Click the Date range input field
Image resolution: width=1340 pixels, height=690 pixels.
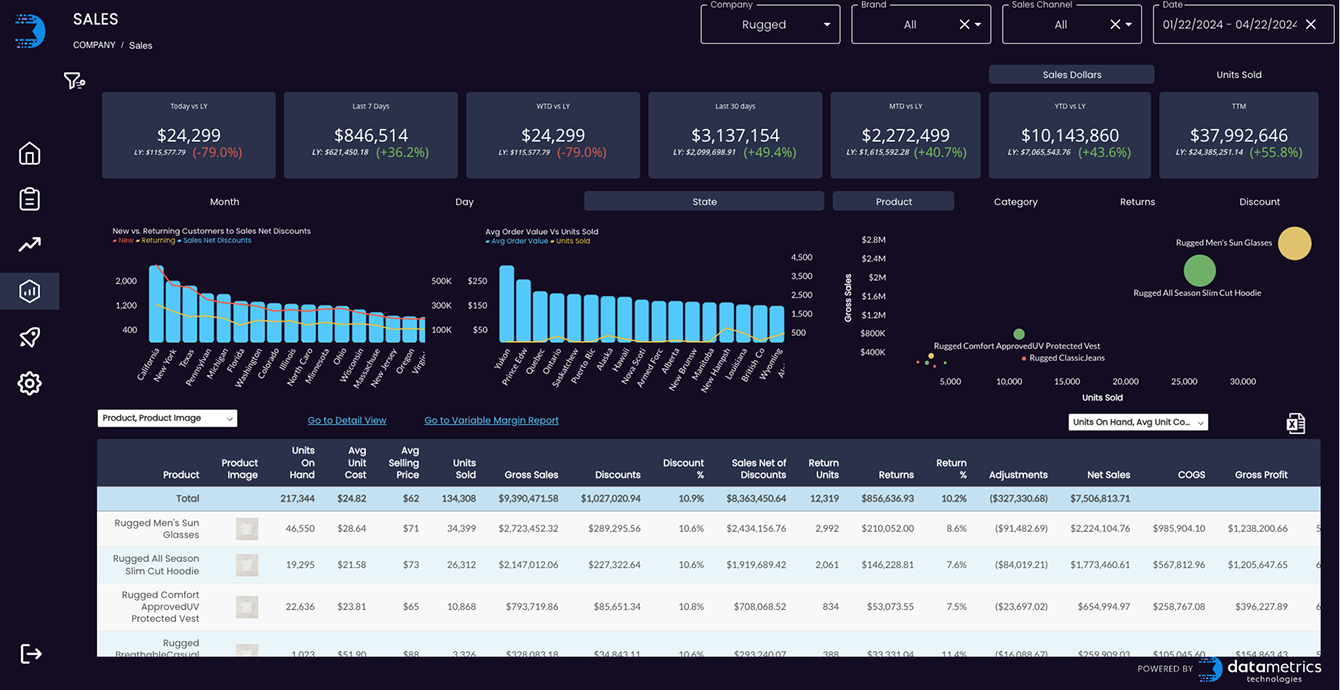coord(1243,25)
